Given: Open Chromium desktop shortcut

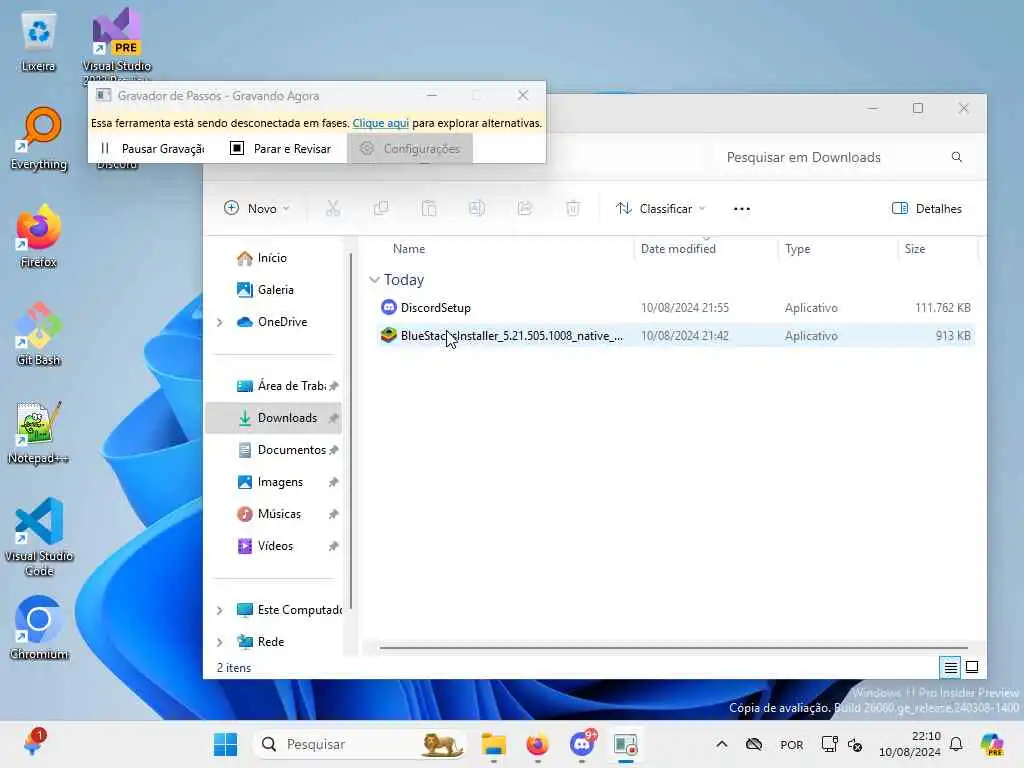Looking at the screenshot, I should coord(39,628).
